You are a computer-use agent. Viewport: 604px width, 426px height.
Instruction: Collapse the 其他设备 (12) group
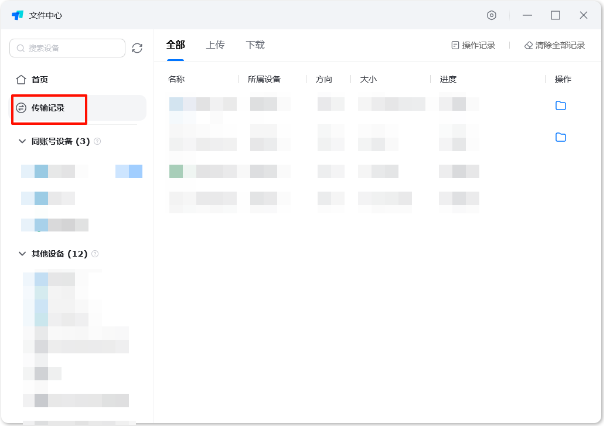22,253
